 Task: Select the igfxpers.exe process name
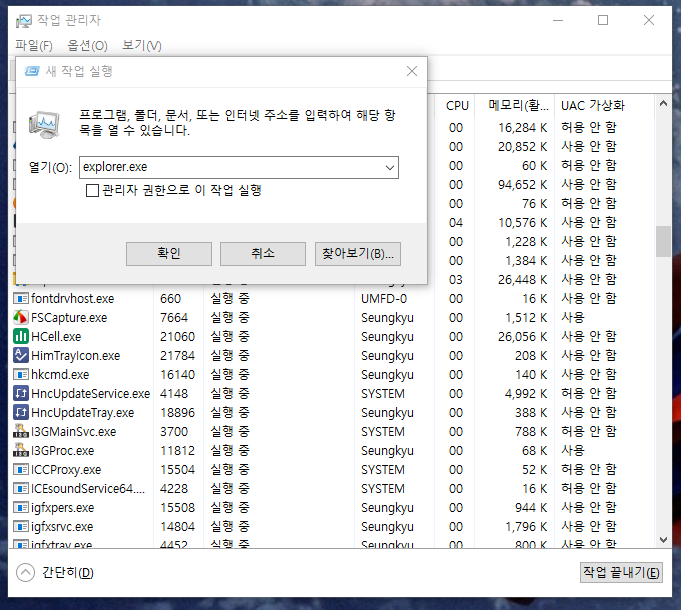[63, 508]
